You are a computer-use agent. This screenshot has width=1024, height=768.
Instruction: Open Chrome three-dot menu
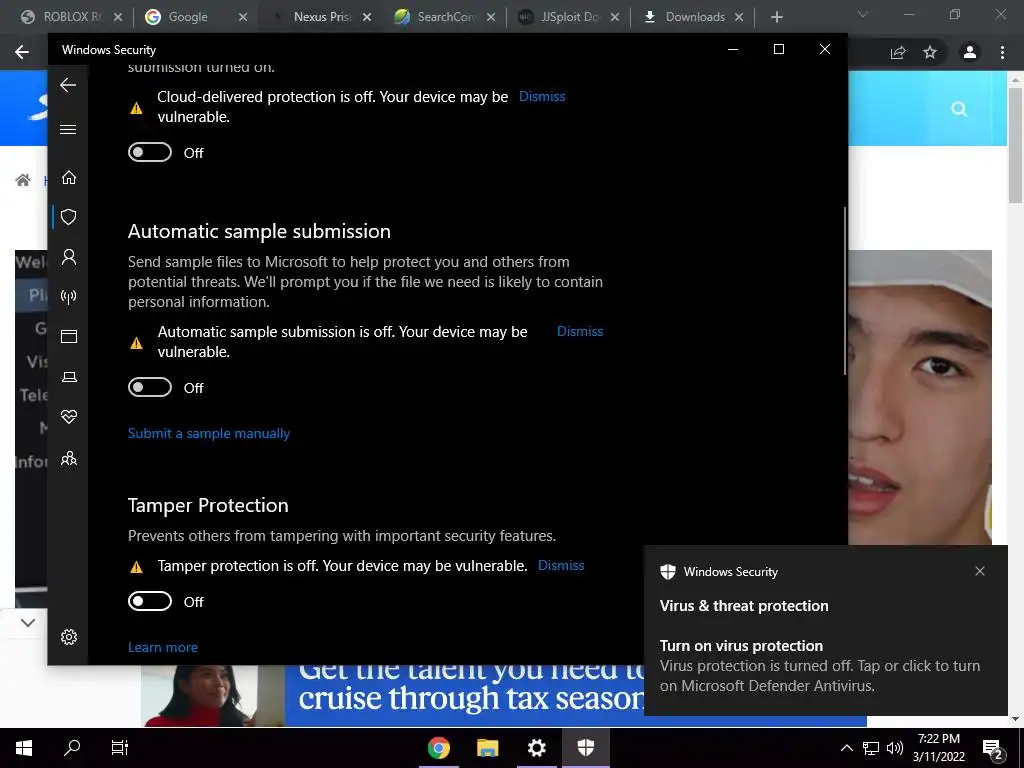(x=1002, y=52)
